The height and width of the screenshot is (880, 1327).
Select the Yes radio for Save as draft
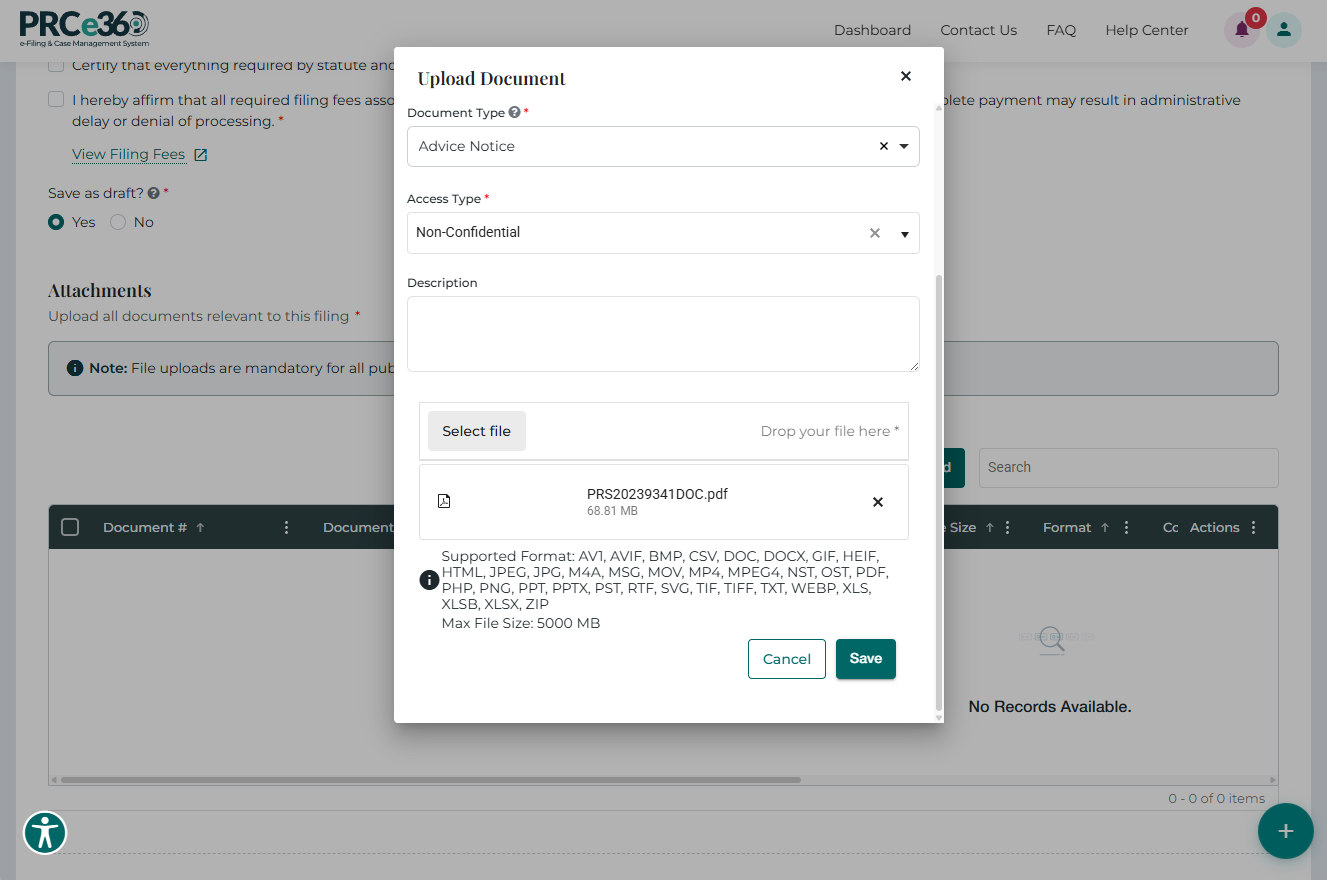coord(57,222)
